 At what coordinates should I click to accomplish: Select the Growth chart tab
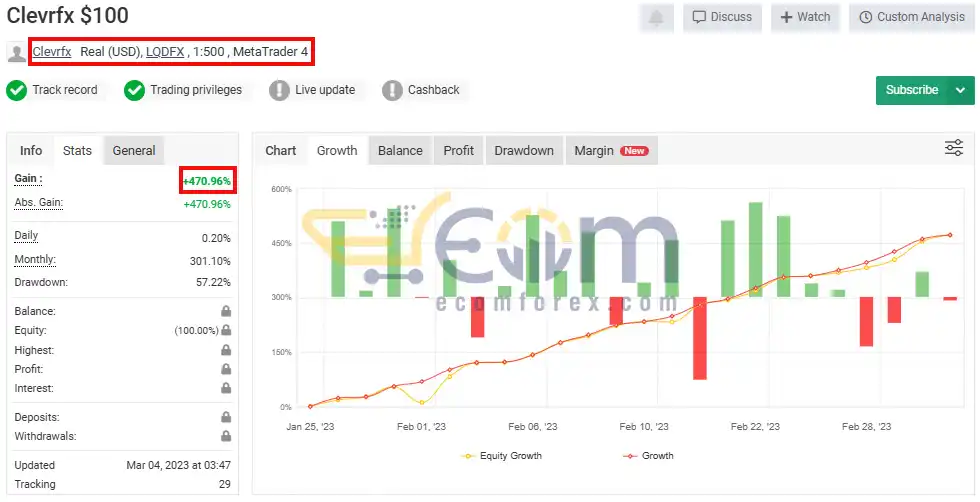pos(337,151)
